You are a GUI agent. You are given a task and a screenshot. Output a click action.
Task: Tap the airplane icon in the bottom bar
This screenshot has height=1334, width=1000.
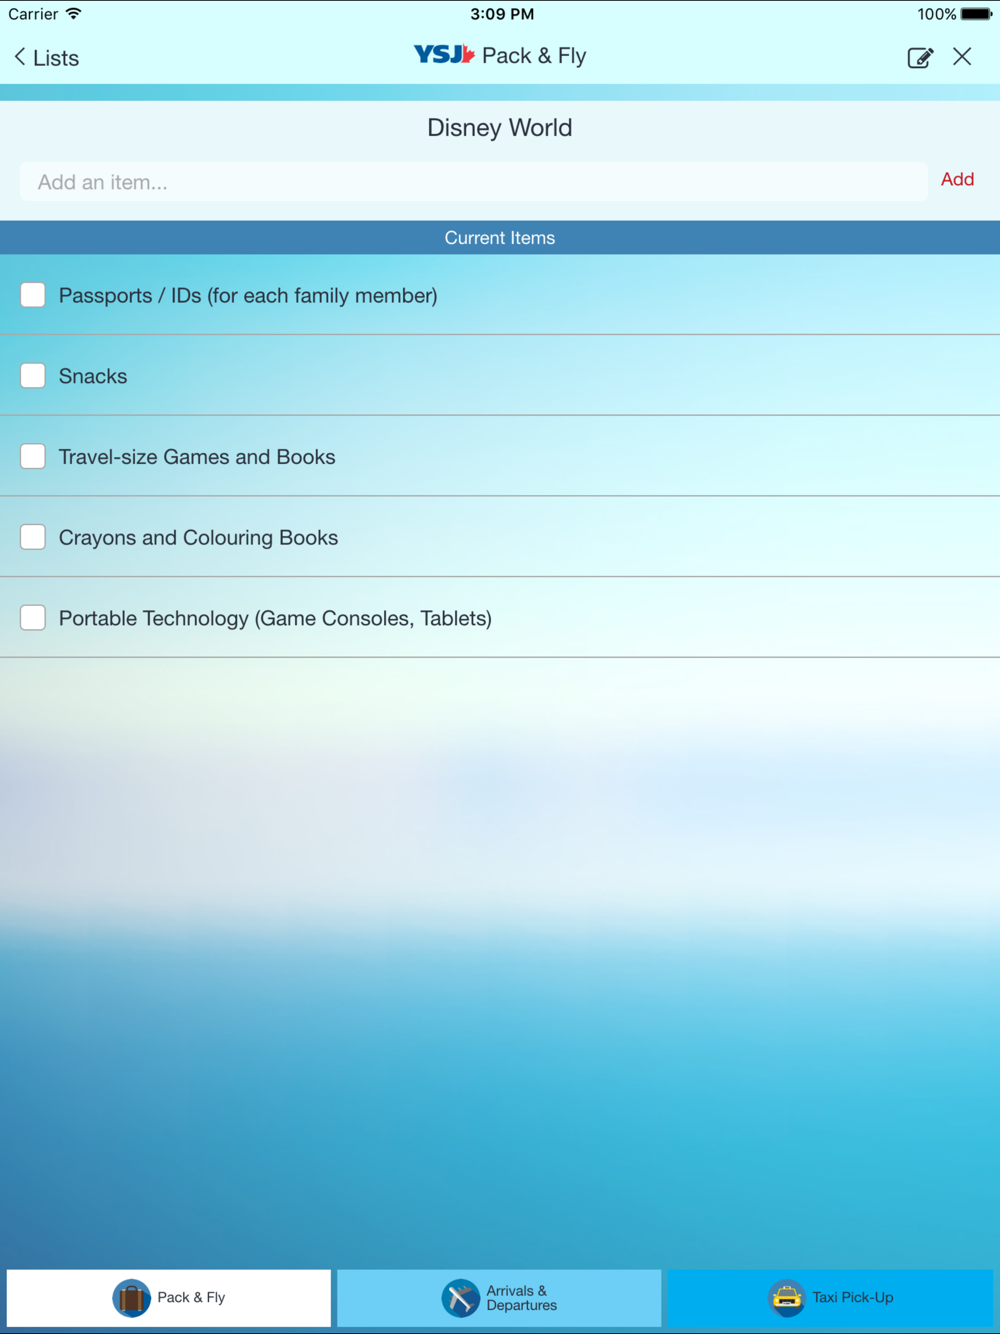[x=461, y=1298]
